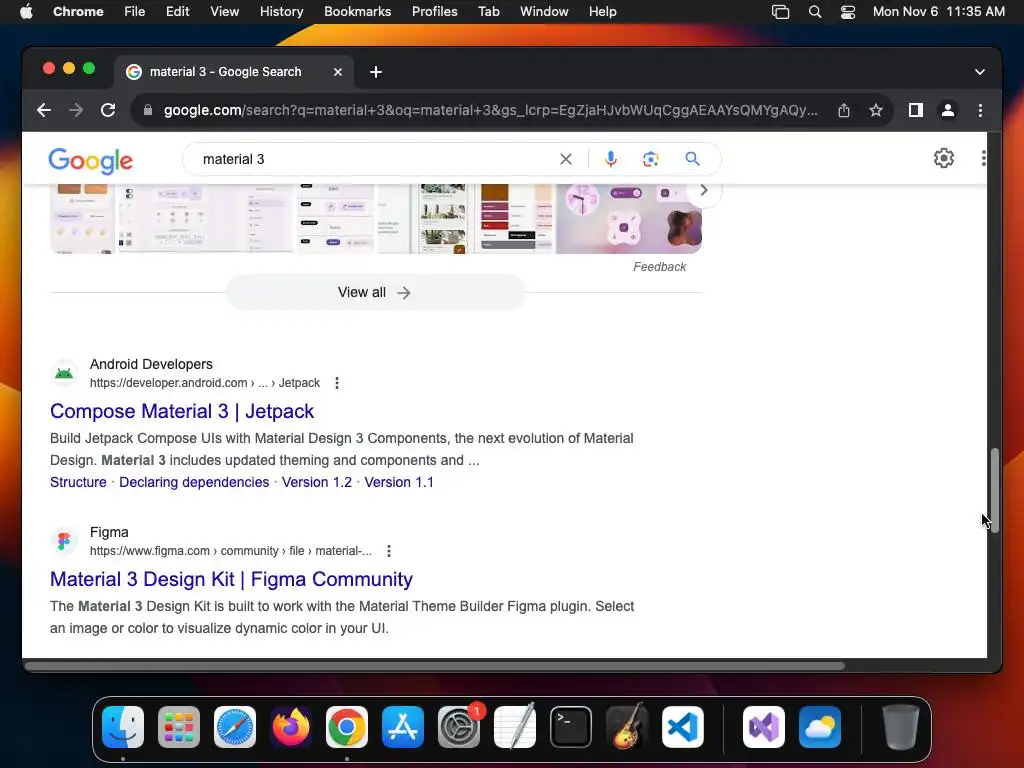Click the date and time in menu bar

click(x=938, y=12)
